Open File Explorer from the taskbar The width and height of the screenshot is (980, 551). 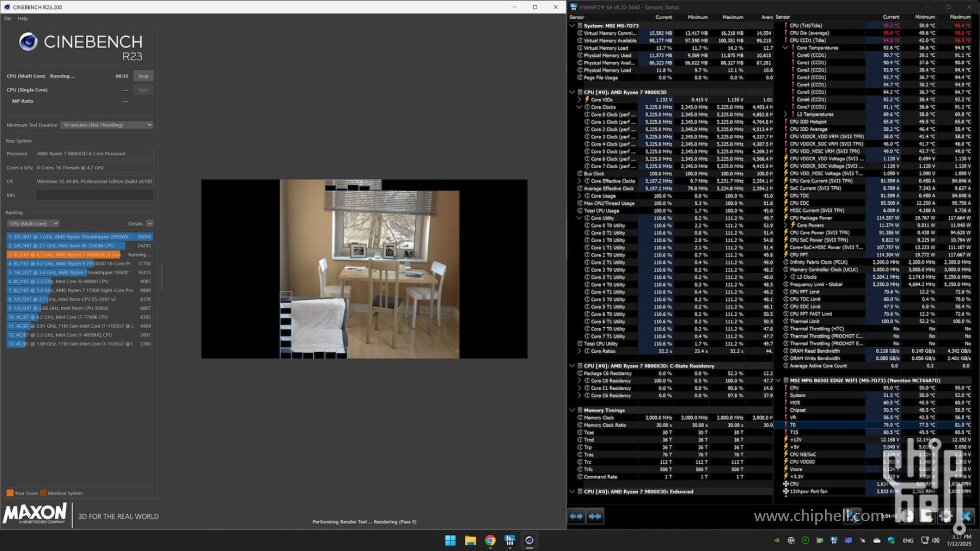[470, 540]
